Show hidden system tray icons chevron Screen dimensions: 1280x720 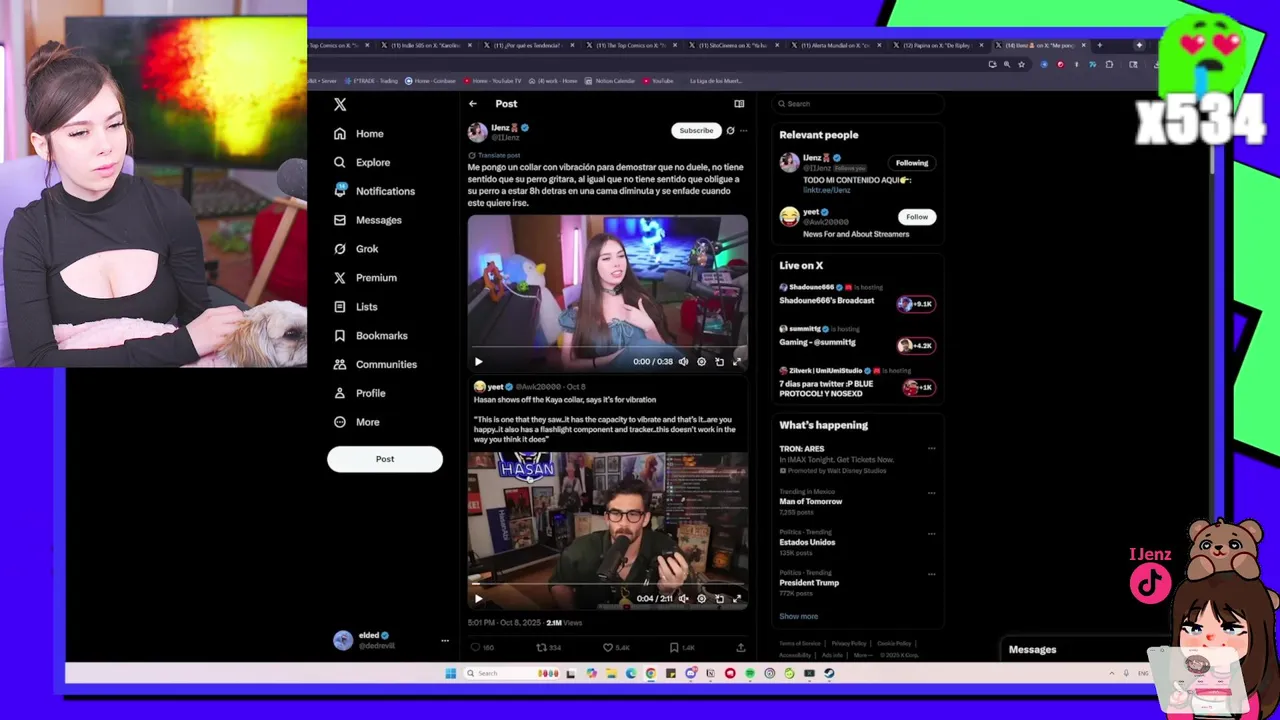click(x=1112, y=673)
